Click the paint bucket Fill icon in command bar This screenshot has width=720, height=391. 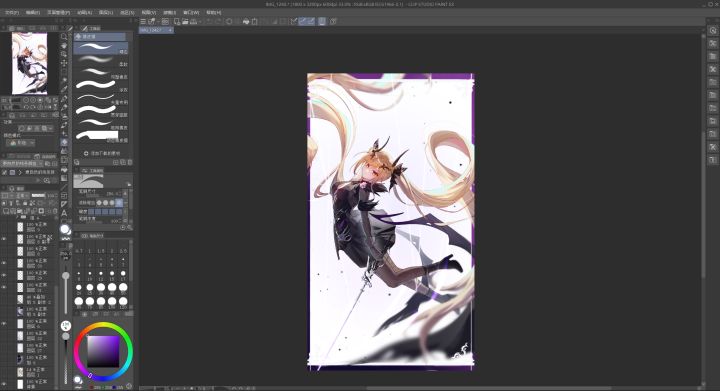click(x=246, y=22)
